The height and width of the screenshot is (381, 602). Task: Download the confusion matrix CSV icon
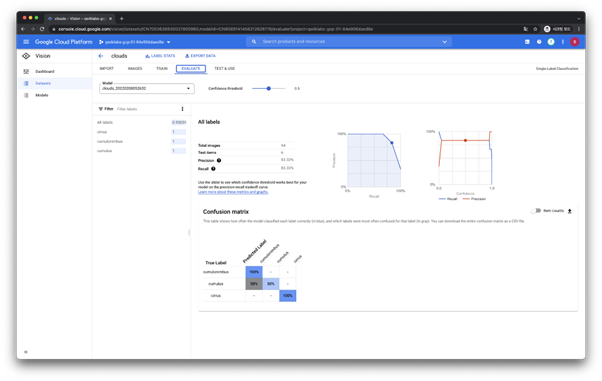[570, 211]
